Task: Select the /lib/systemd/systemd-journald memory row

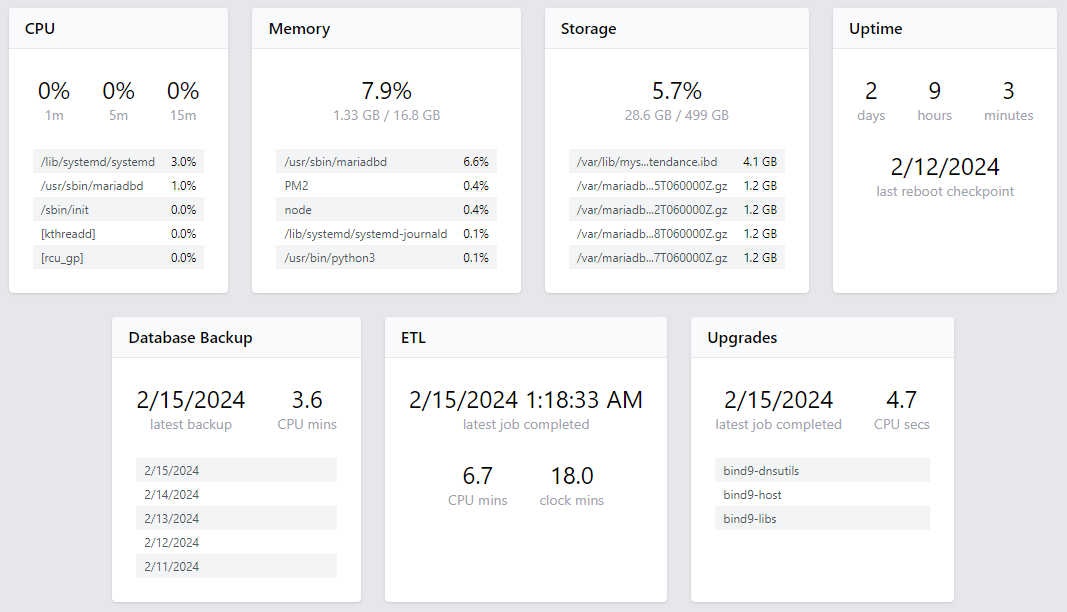Action: (387, 233)
